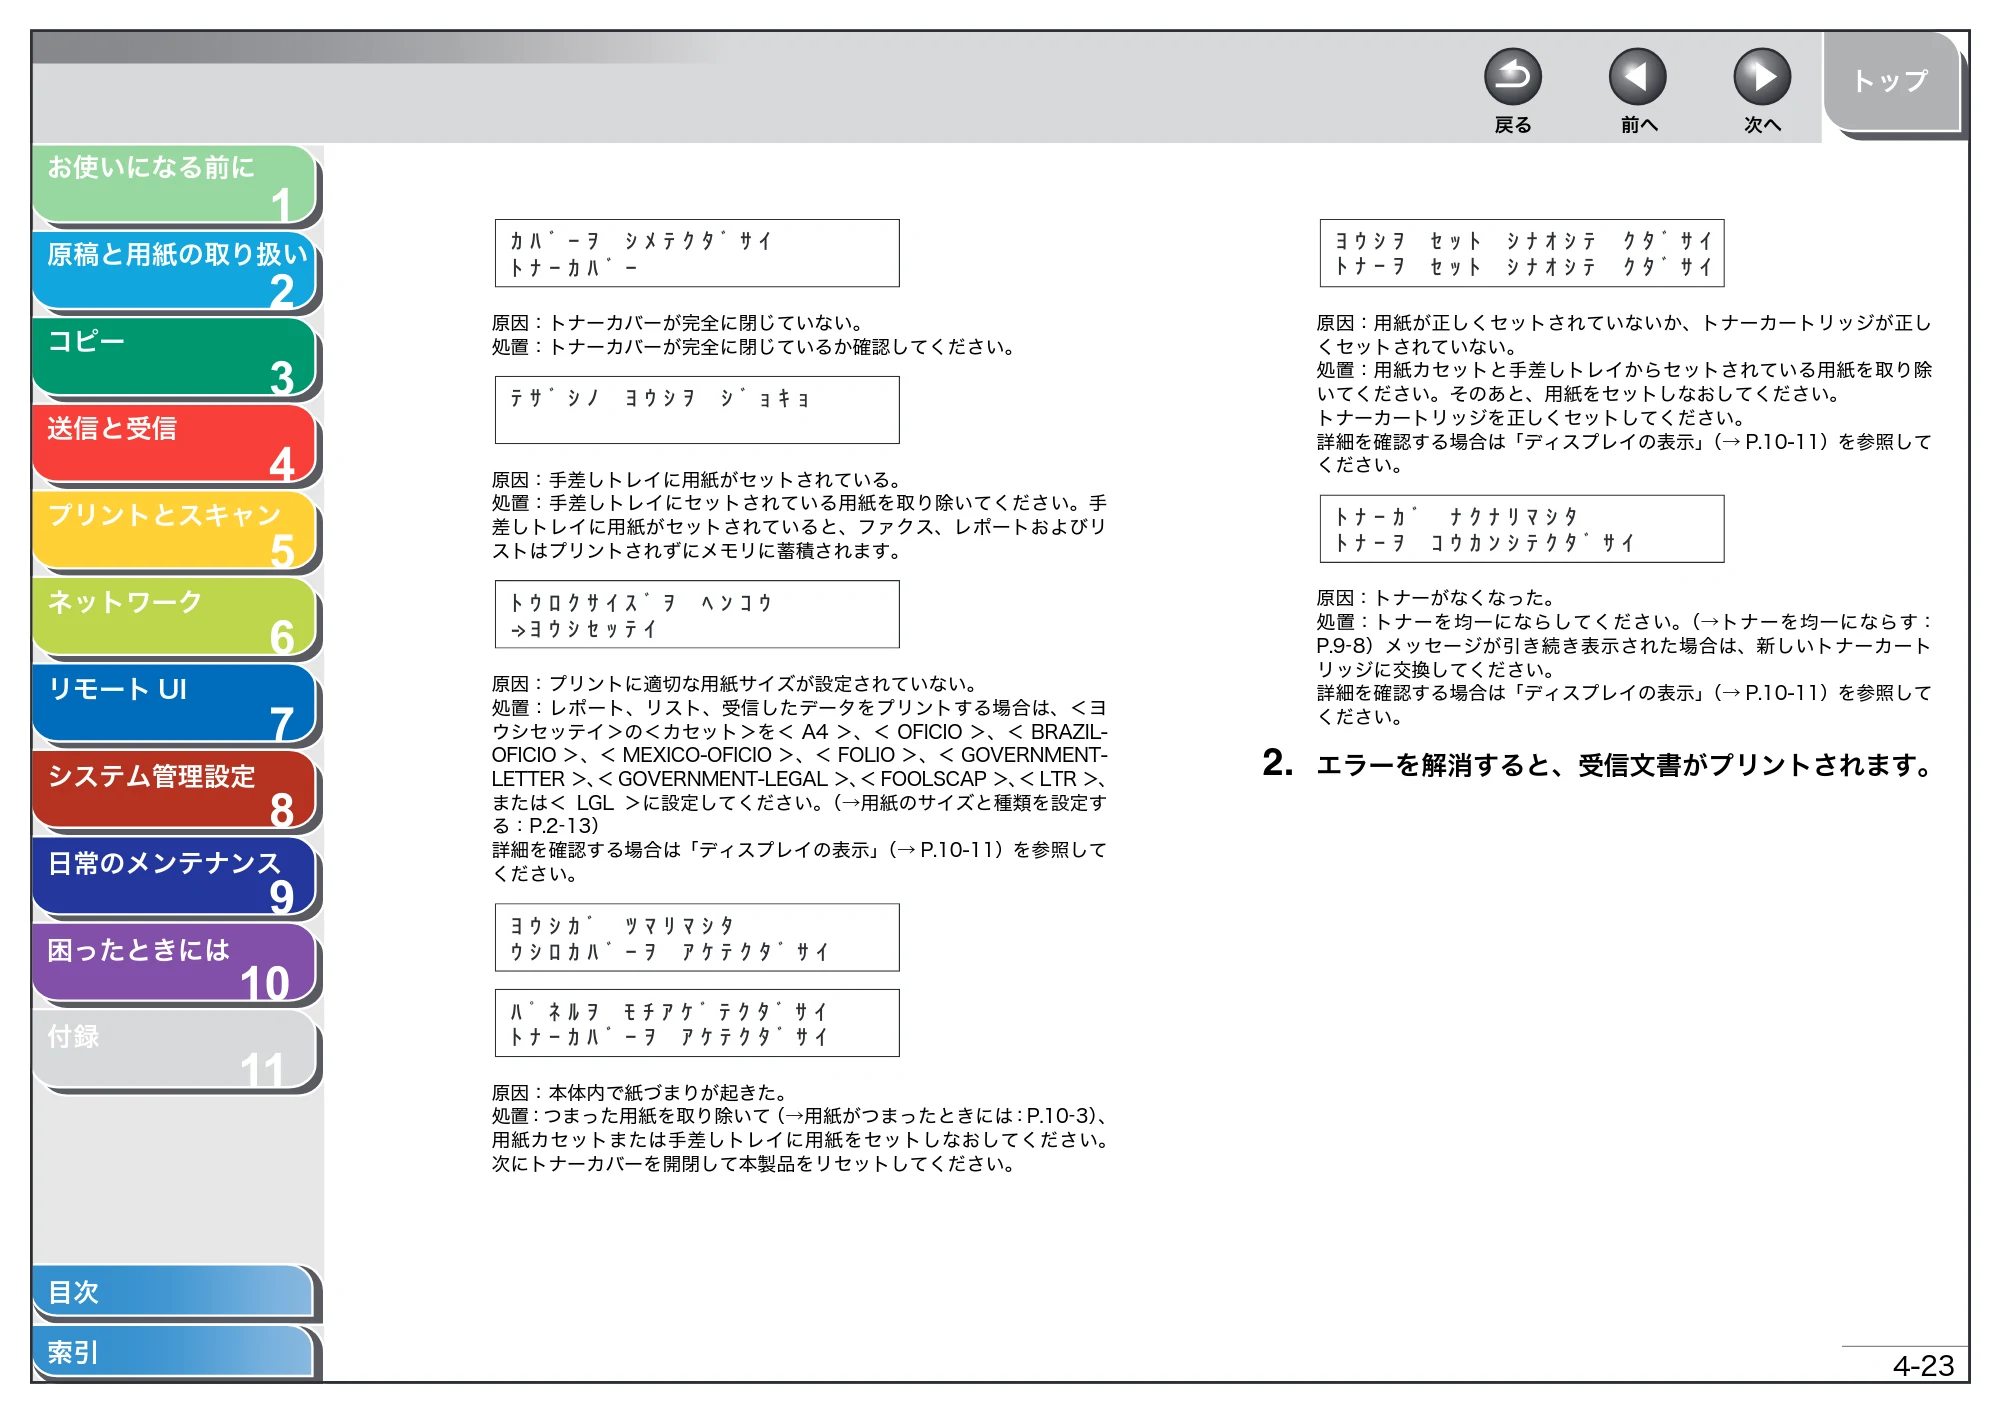Click the パネルヲ モチアゲテクダサイ message box
The width and height of the screenshot is (2000, 1414).
[697, 1023]
